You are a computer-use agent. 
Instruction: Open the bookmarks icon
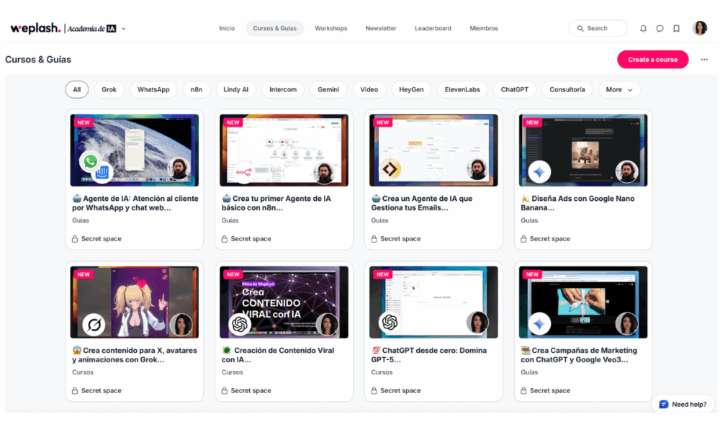(676, 28)
